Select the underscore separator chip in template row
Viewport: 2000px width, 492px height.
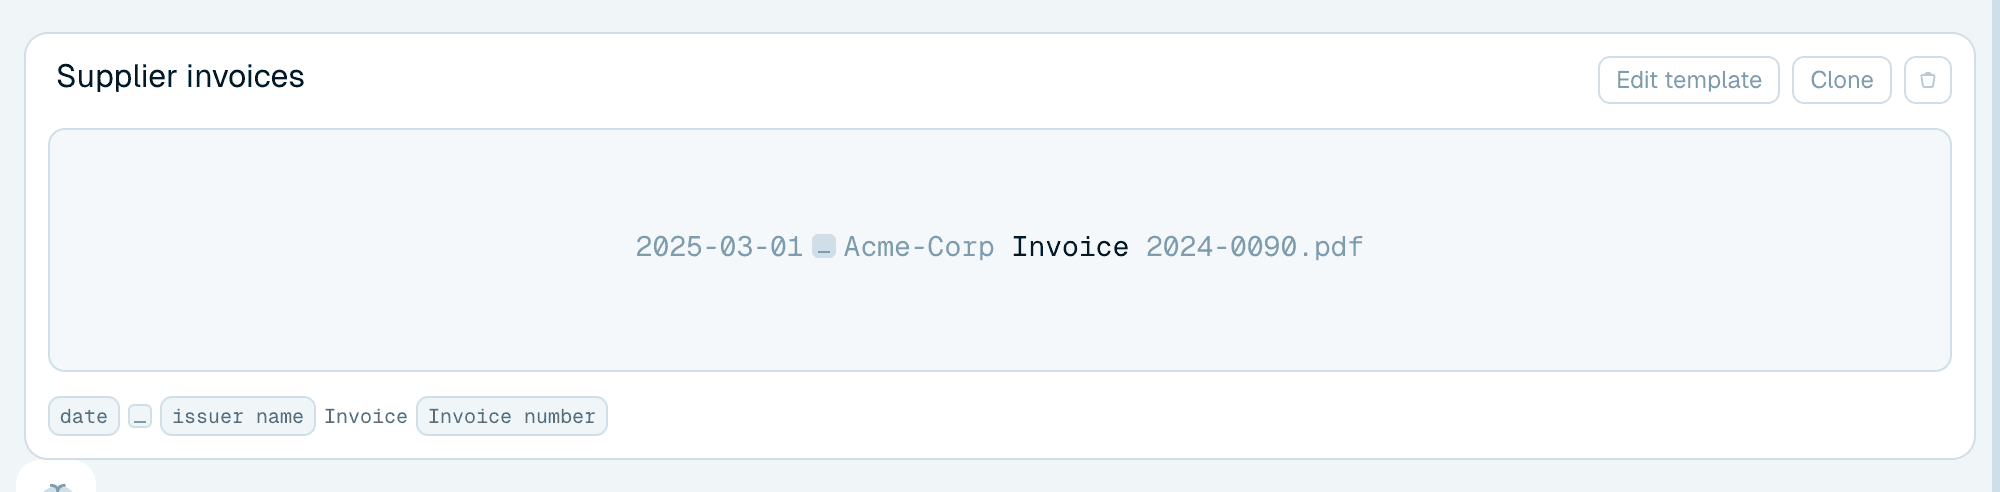pos(140,416)
